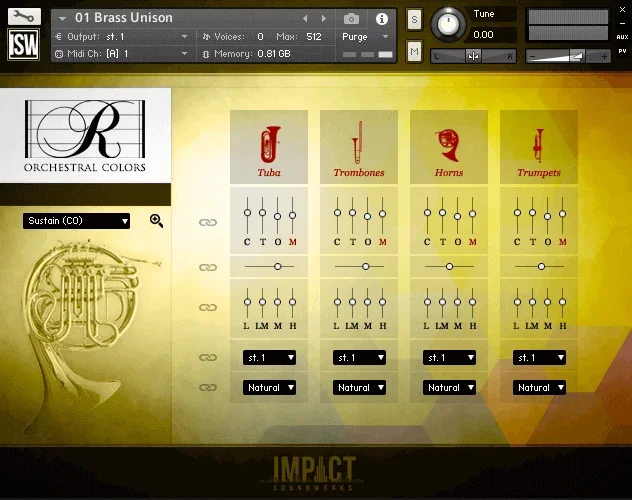Click the instrument name 01 Brass Unison

(x=124, y=18)
